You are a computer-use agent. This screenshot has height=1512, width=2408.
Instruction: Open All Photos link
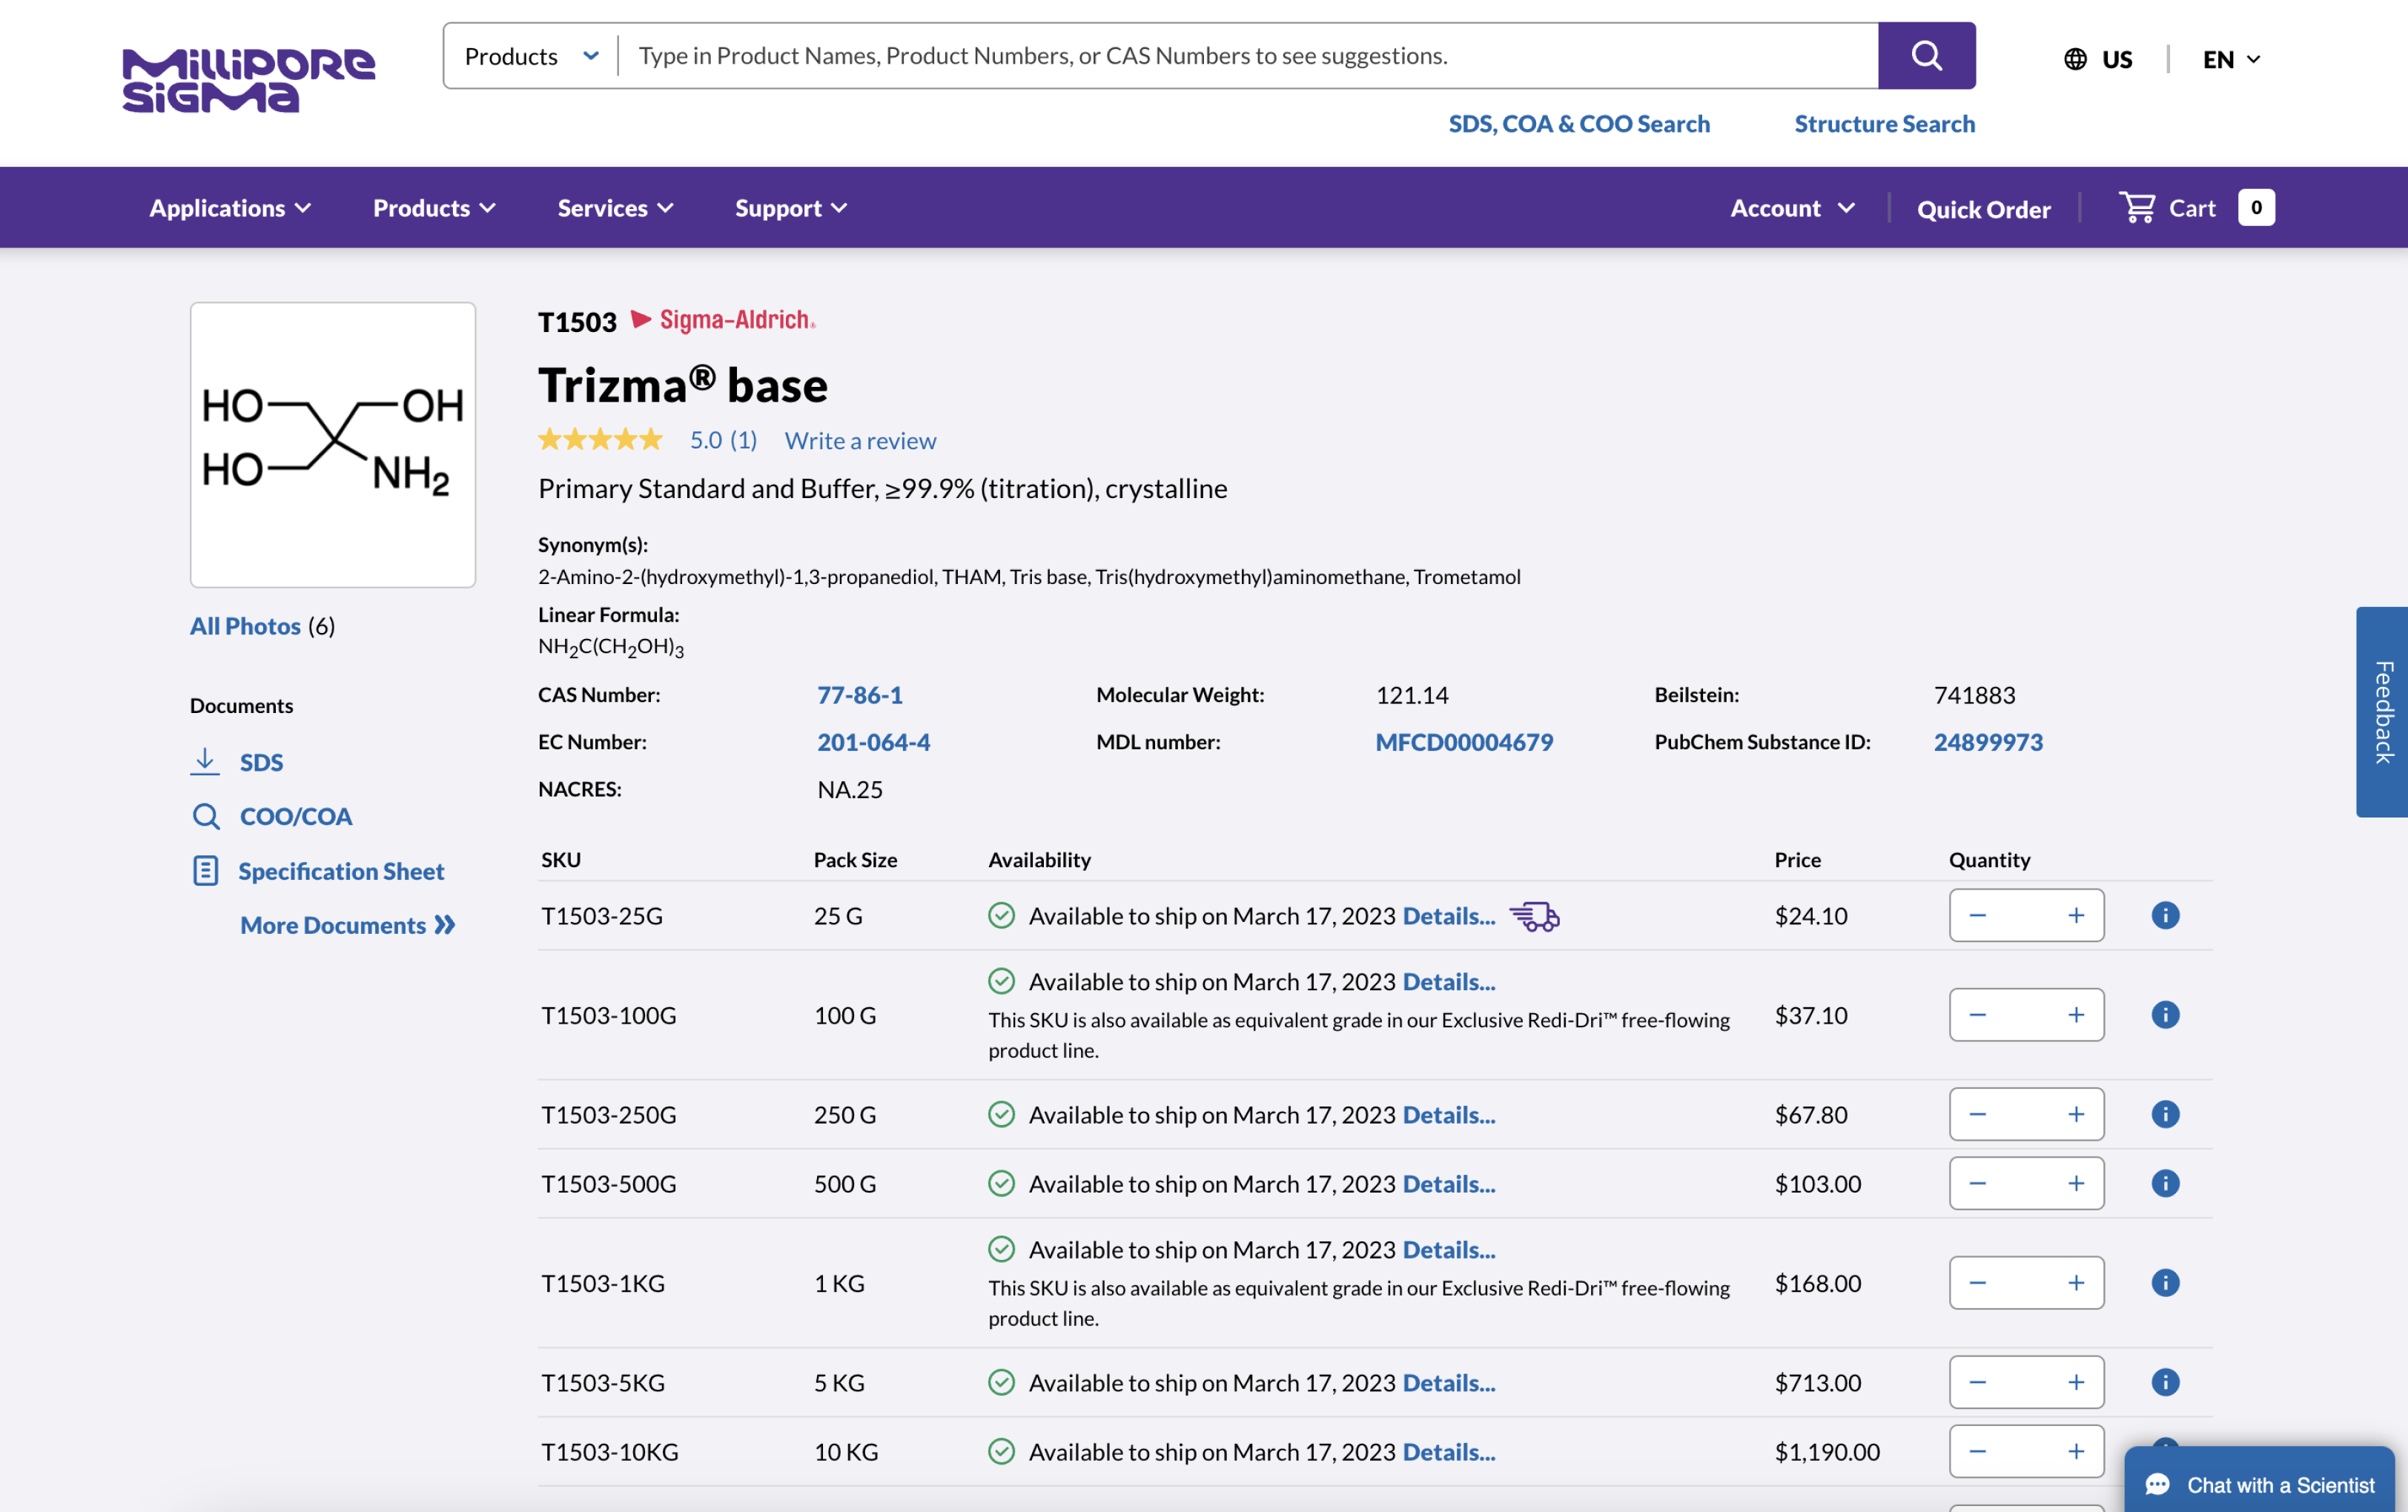pyautogui.click(x=245, y=625)
